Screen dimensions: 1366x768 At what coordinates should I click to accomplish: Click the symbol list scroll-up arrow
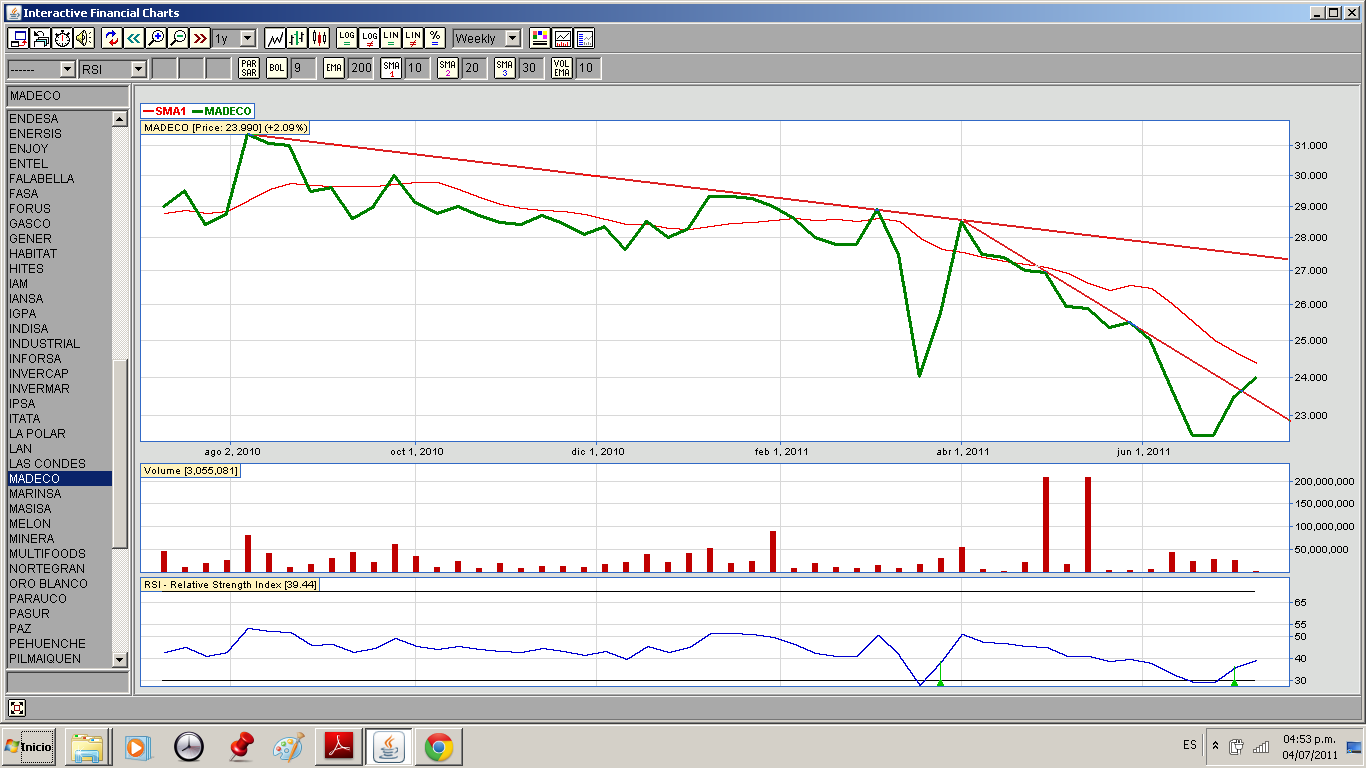tap(120, 119)
